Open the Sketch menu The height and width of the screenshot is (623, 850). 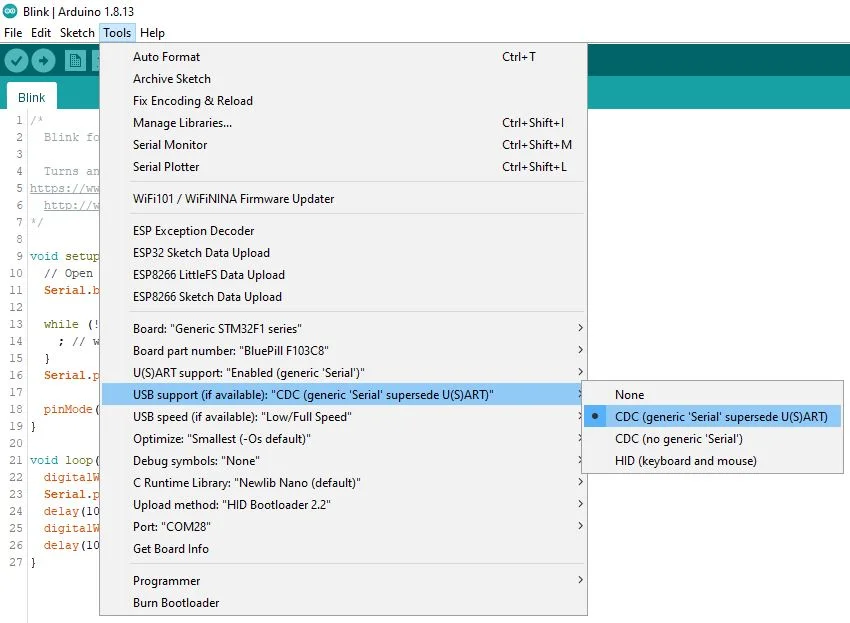tap(77, 33)
